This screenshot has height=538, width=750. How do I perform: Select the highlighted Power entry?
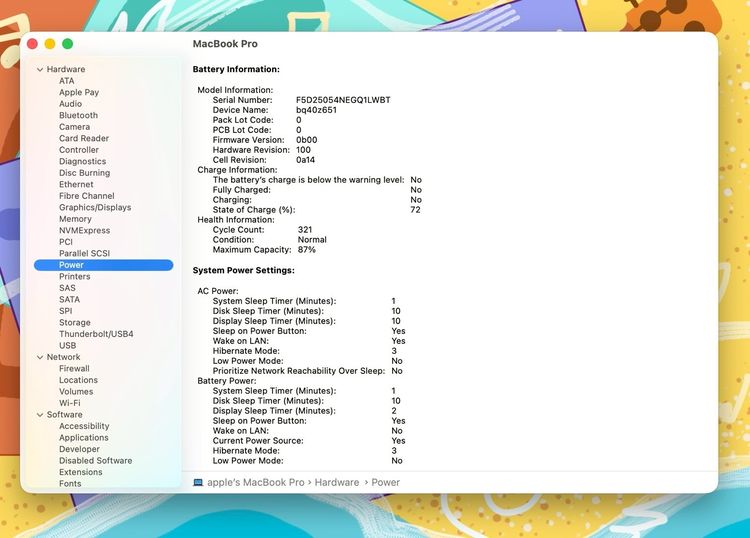pyautogui.click(x=103, y=265)
